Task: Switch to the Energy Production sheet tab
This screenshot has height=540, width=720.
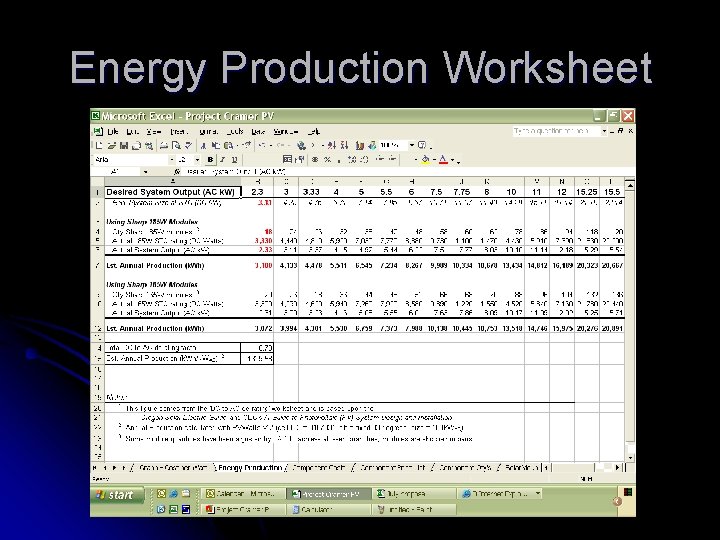Action: pos(249,467)
